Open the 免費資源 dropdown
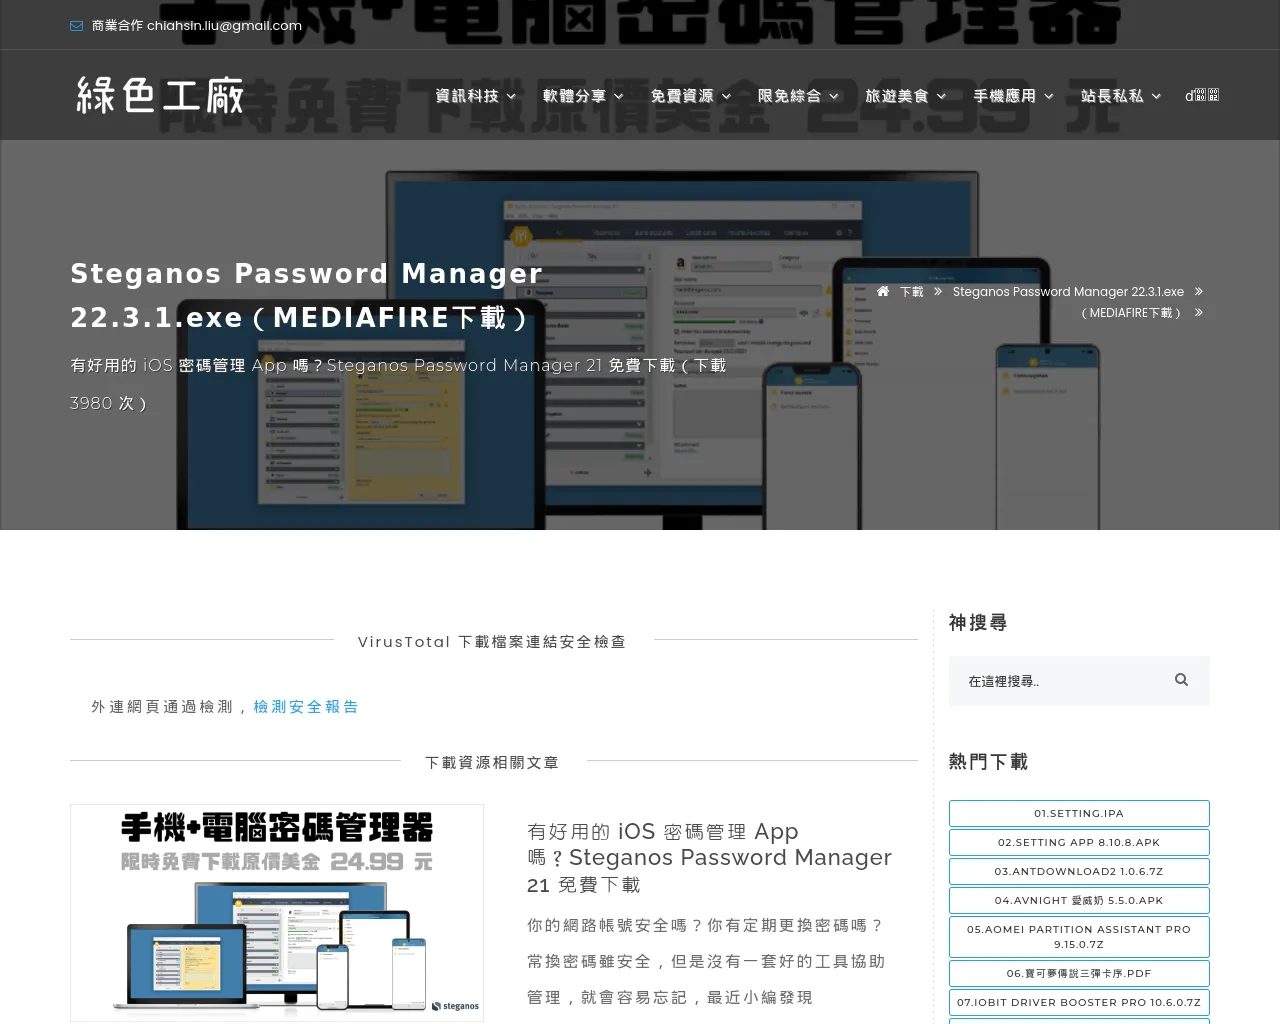Viewport: 1280px width, 1024px height. [691, 96]
